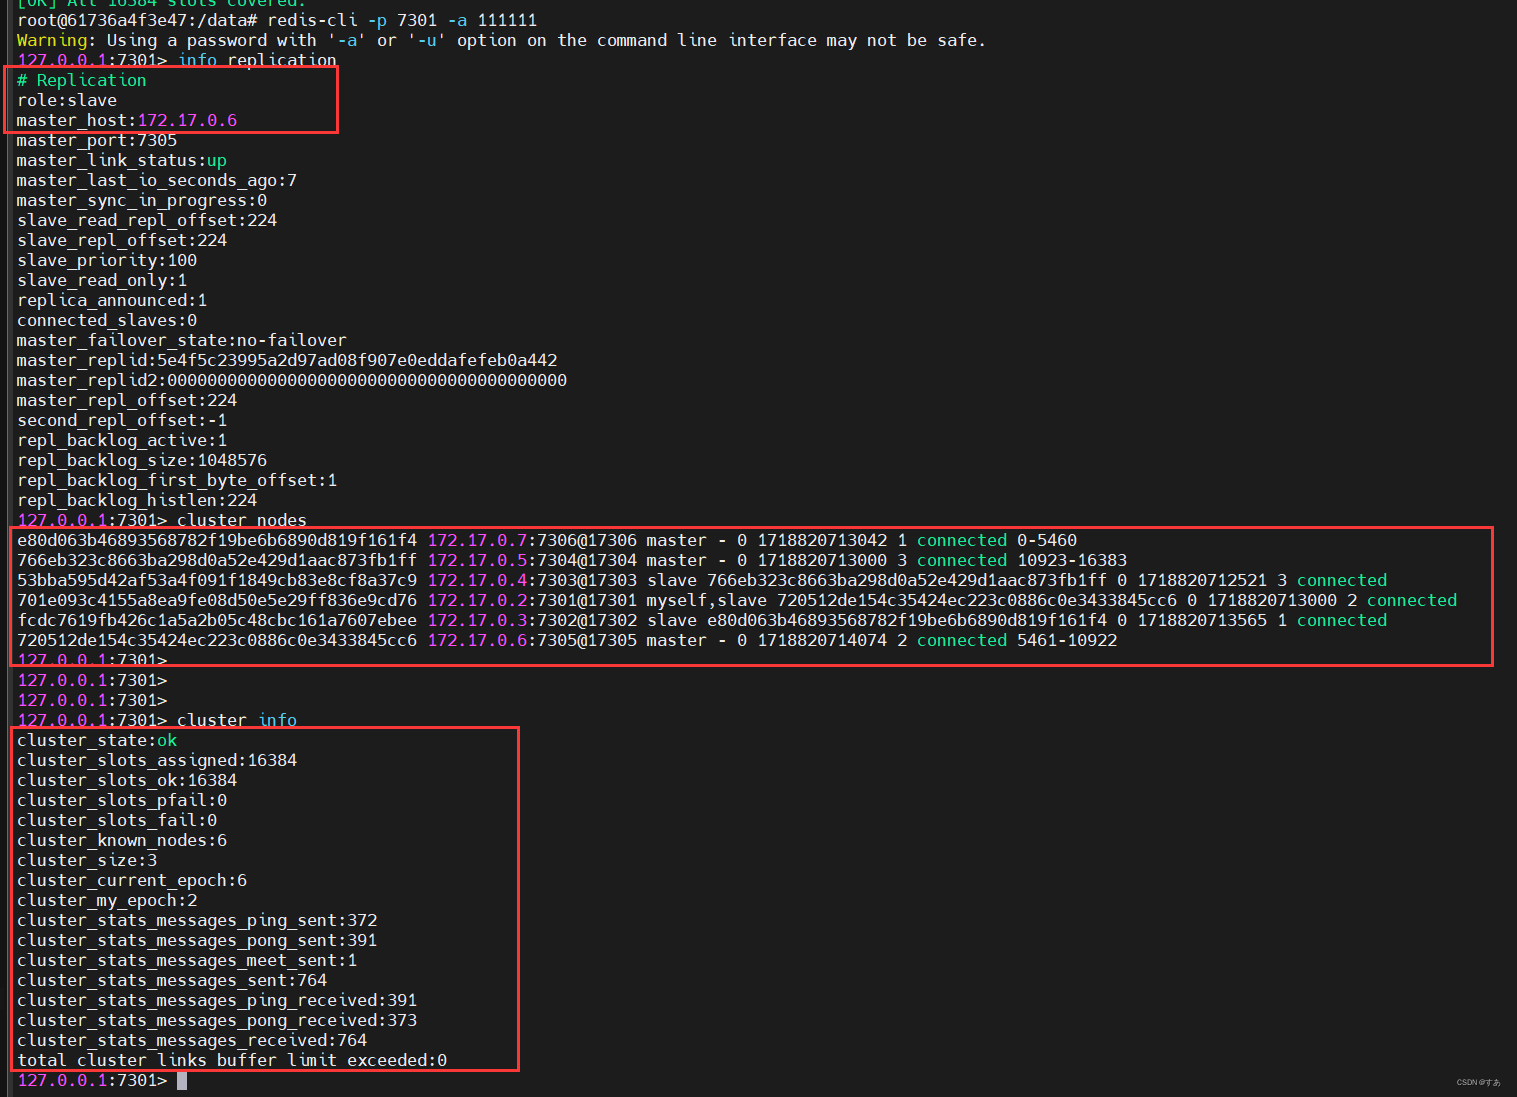Click 'cluster_stats_messages_received:764' line
This screenshot has height=1097, width=1517.
tap(192, 1040)
